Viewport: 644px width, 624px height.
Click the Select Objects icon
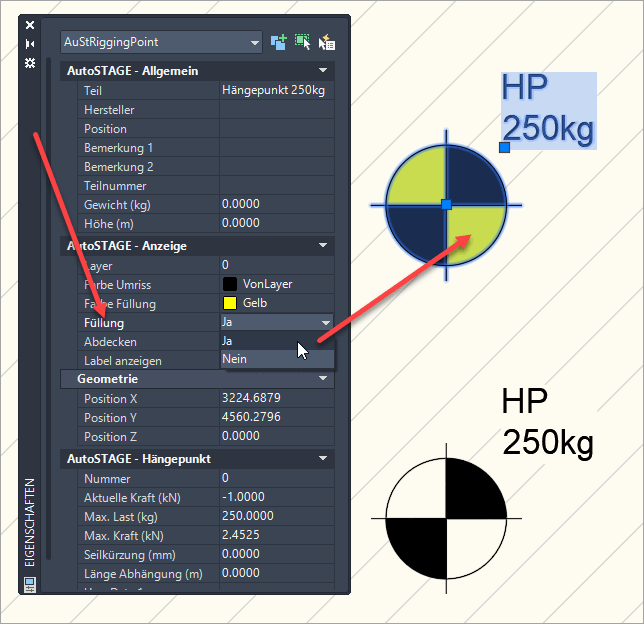(x=303, y=42)
